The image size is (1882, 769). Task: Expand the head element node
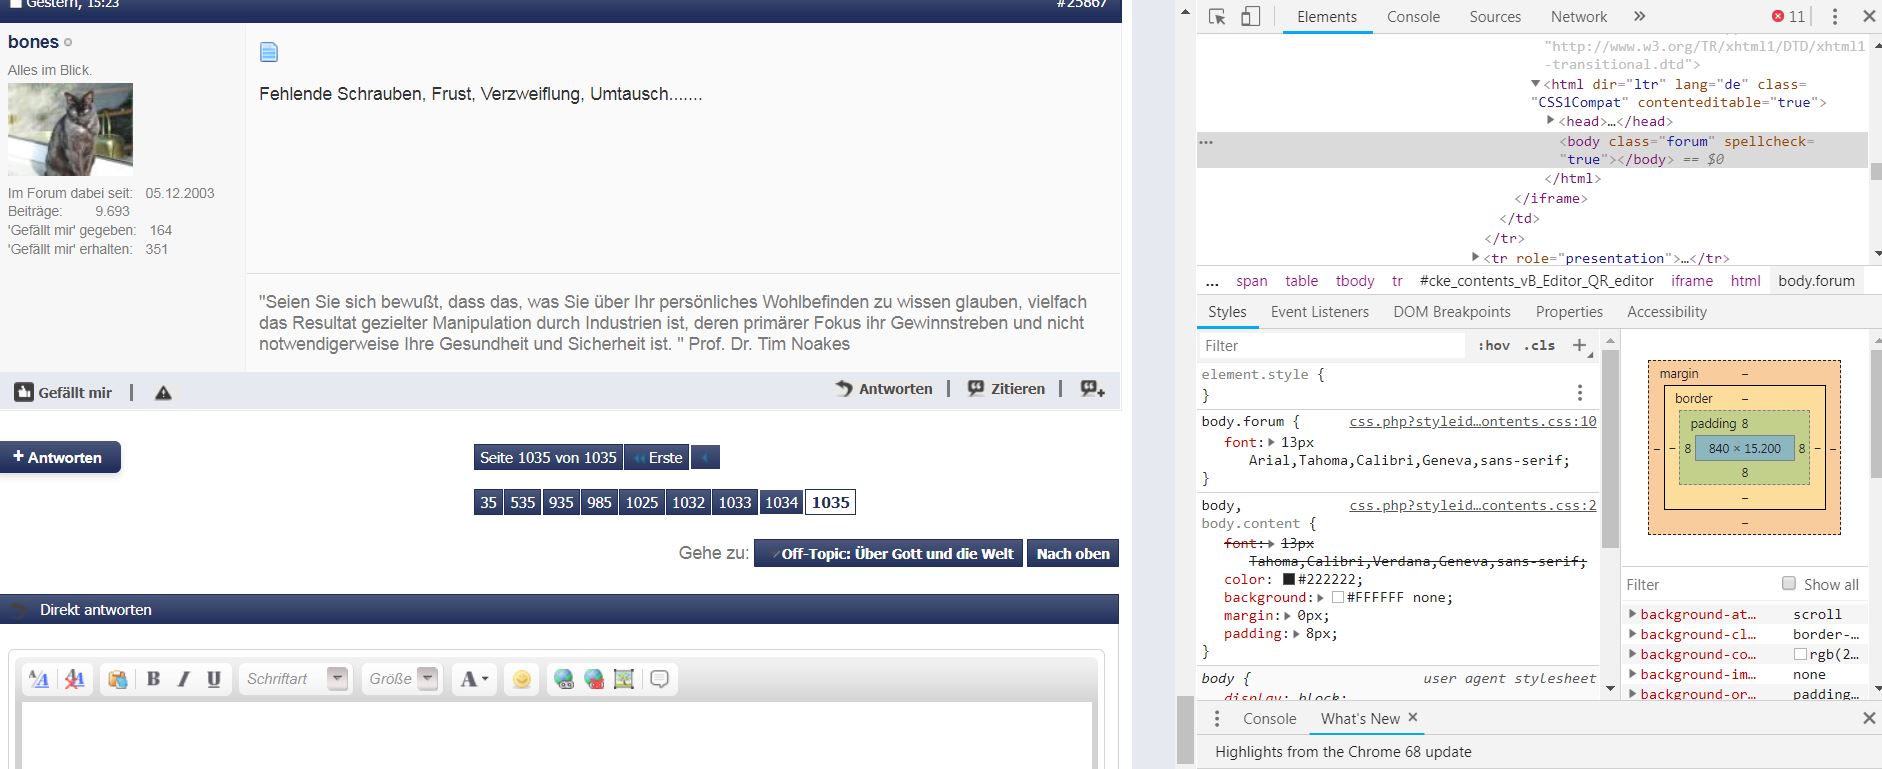(1551, 121)
